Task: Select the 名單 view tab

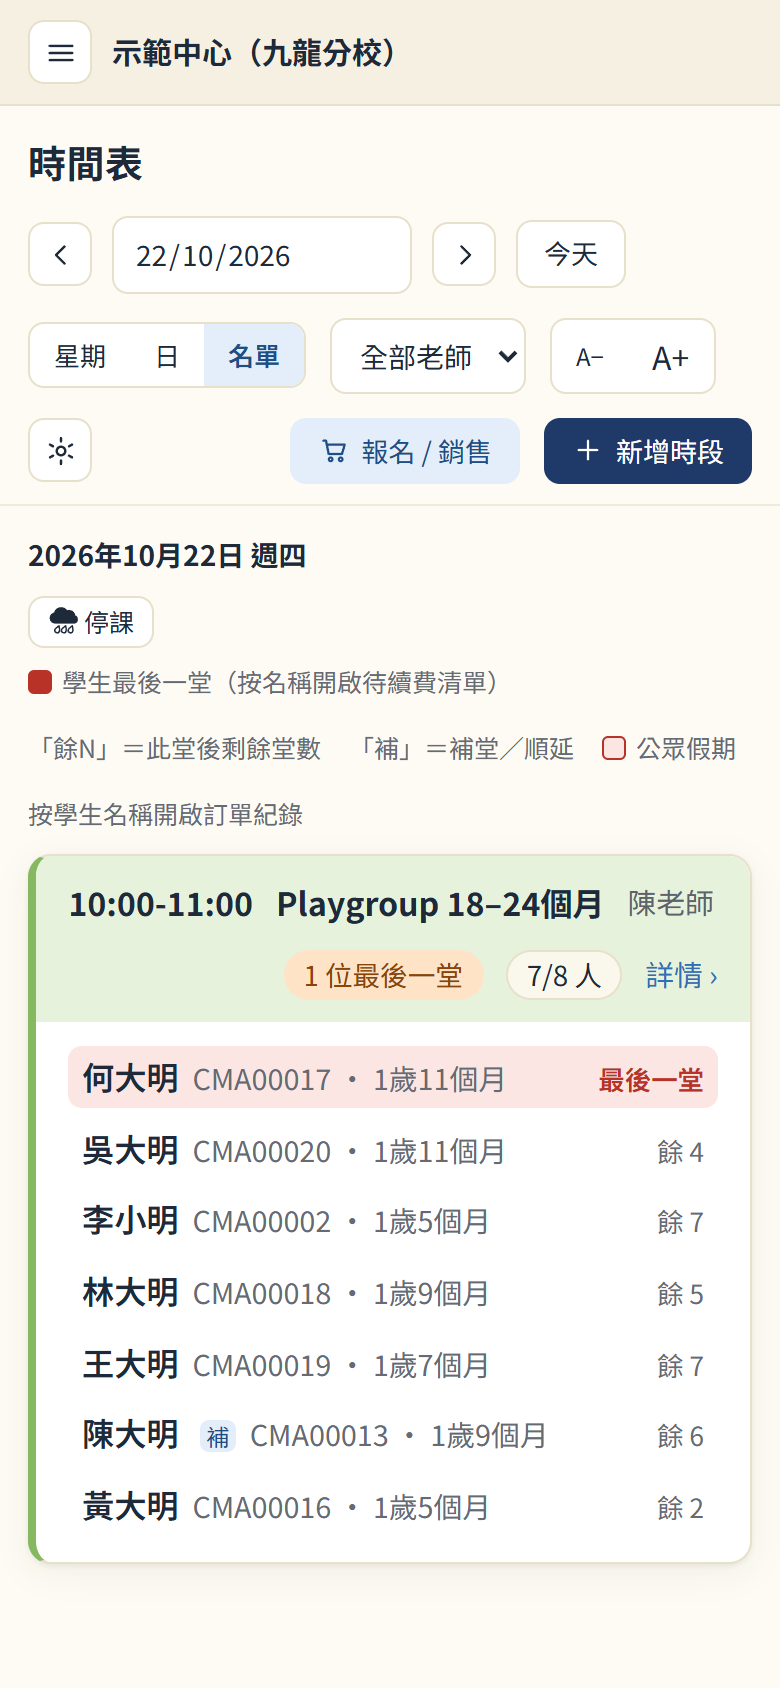Action: click(254, 356)
